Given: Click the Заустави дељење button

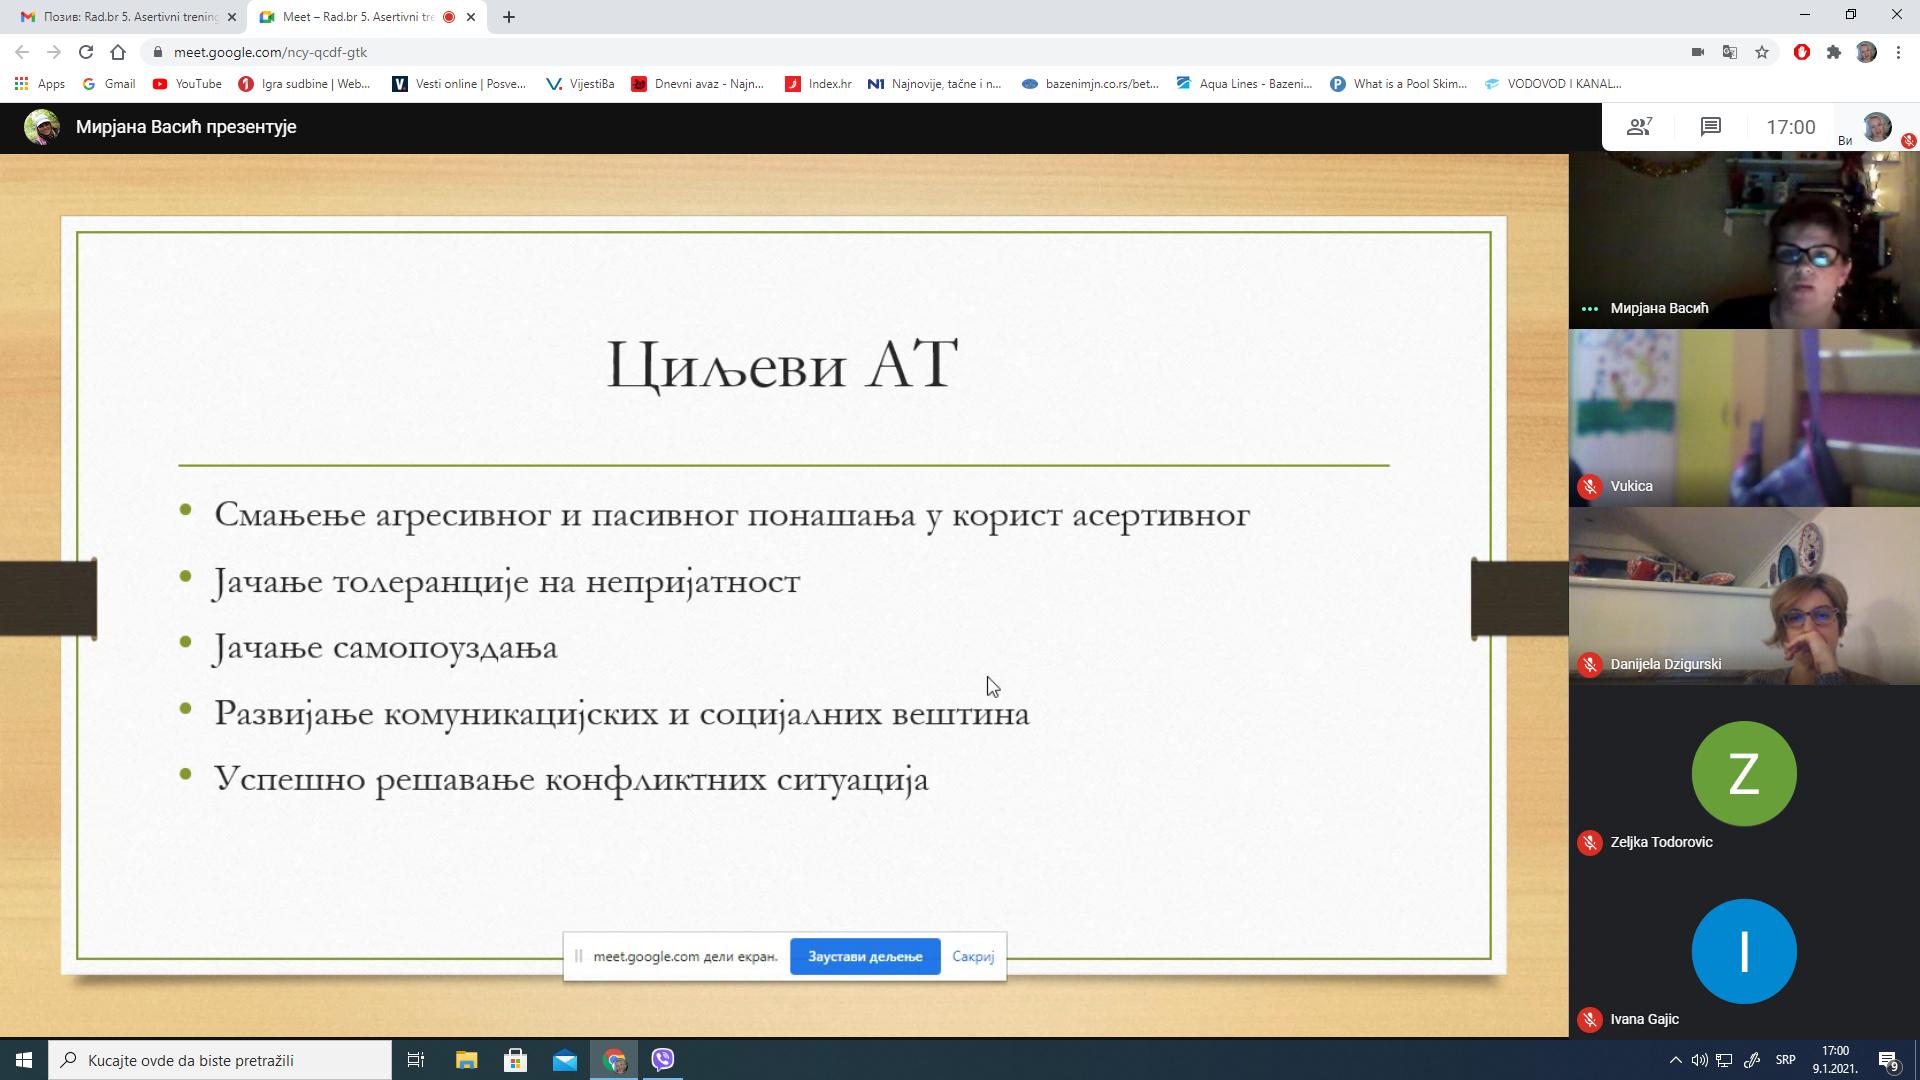Looking at the screenshot, I should coord(864,957).
